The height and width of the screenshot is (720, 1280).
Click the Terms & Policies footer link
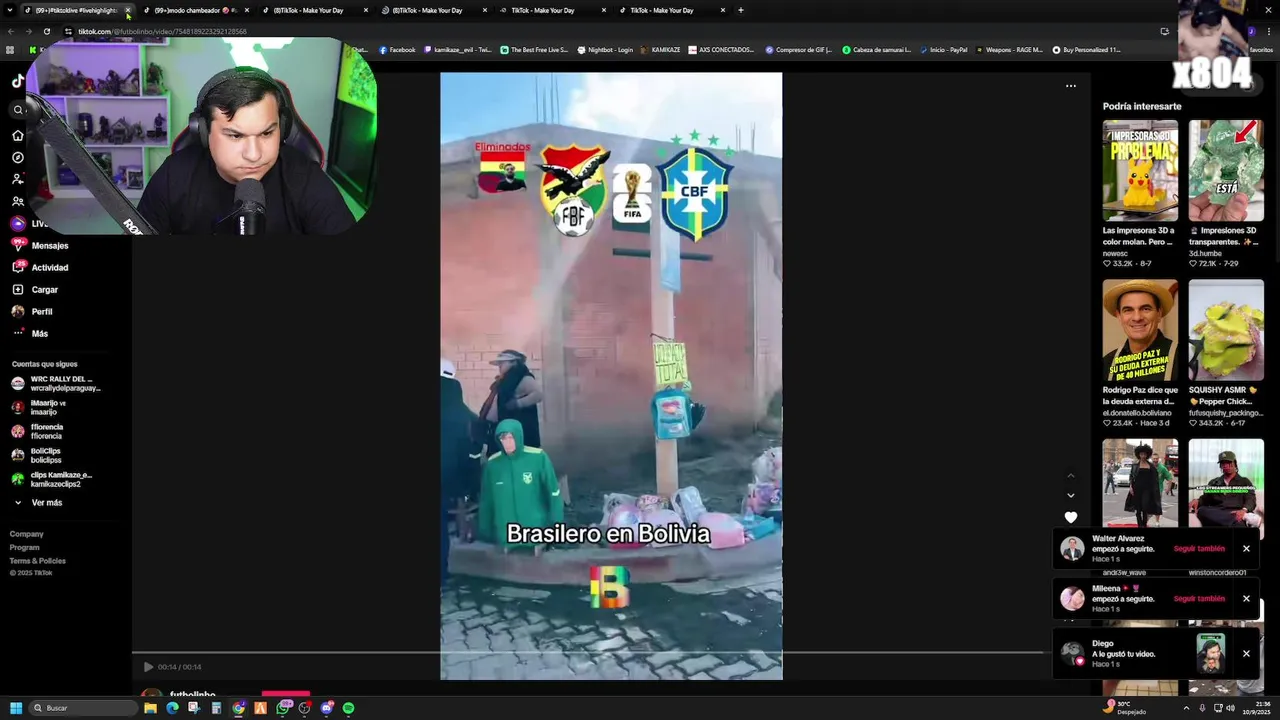(38, 560)
